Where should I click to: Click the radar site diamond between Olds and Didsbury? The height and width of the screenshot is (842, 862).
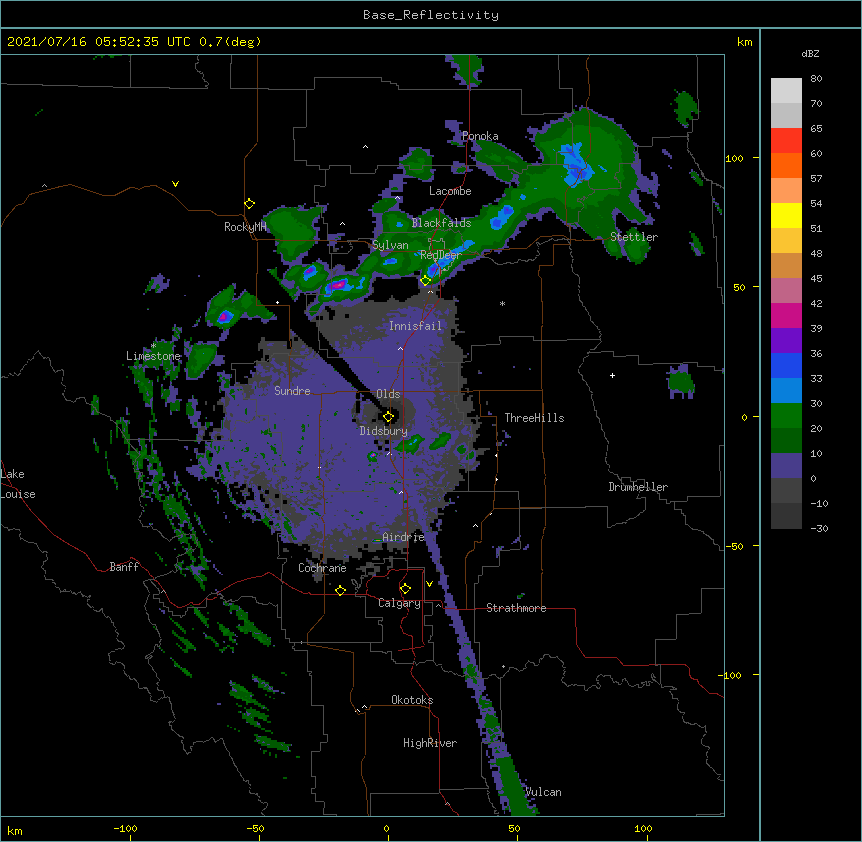388,417
